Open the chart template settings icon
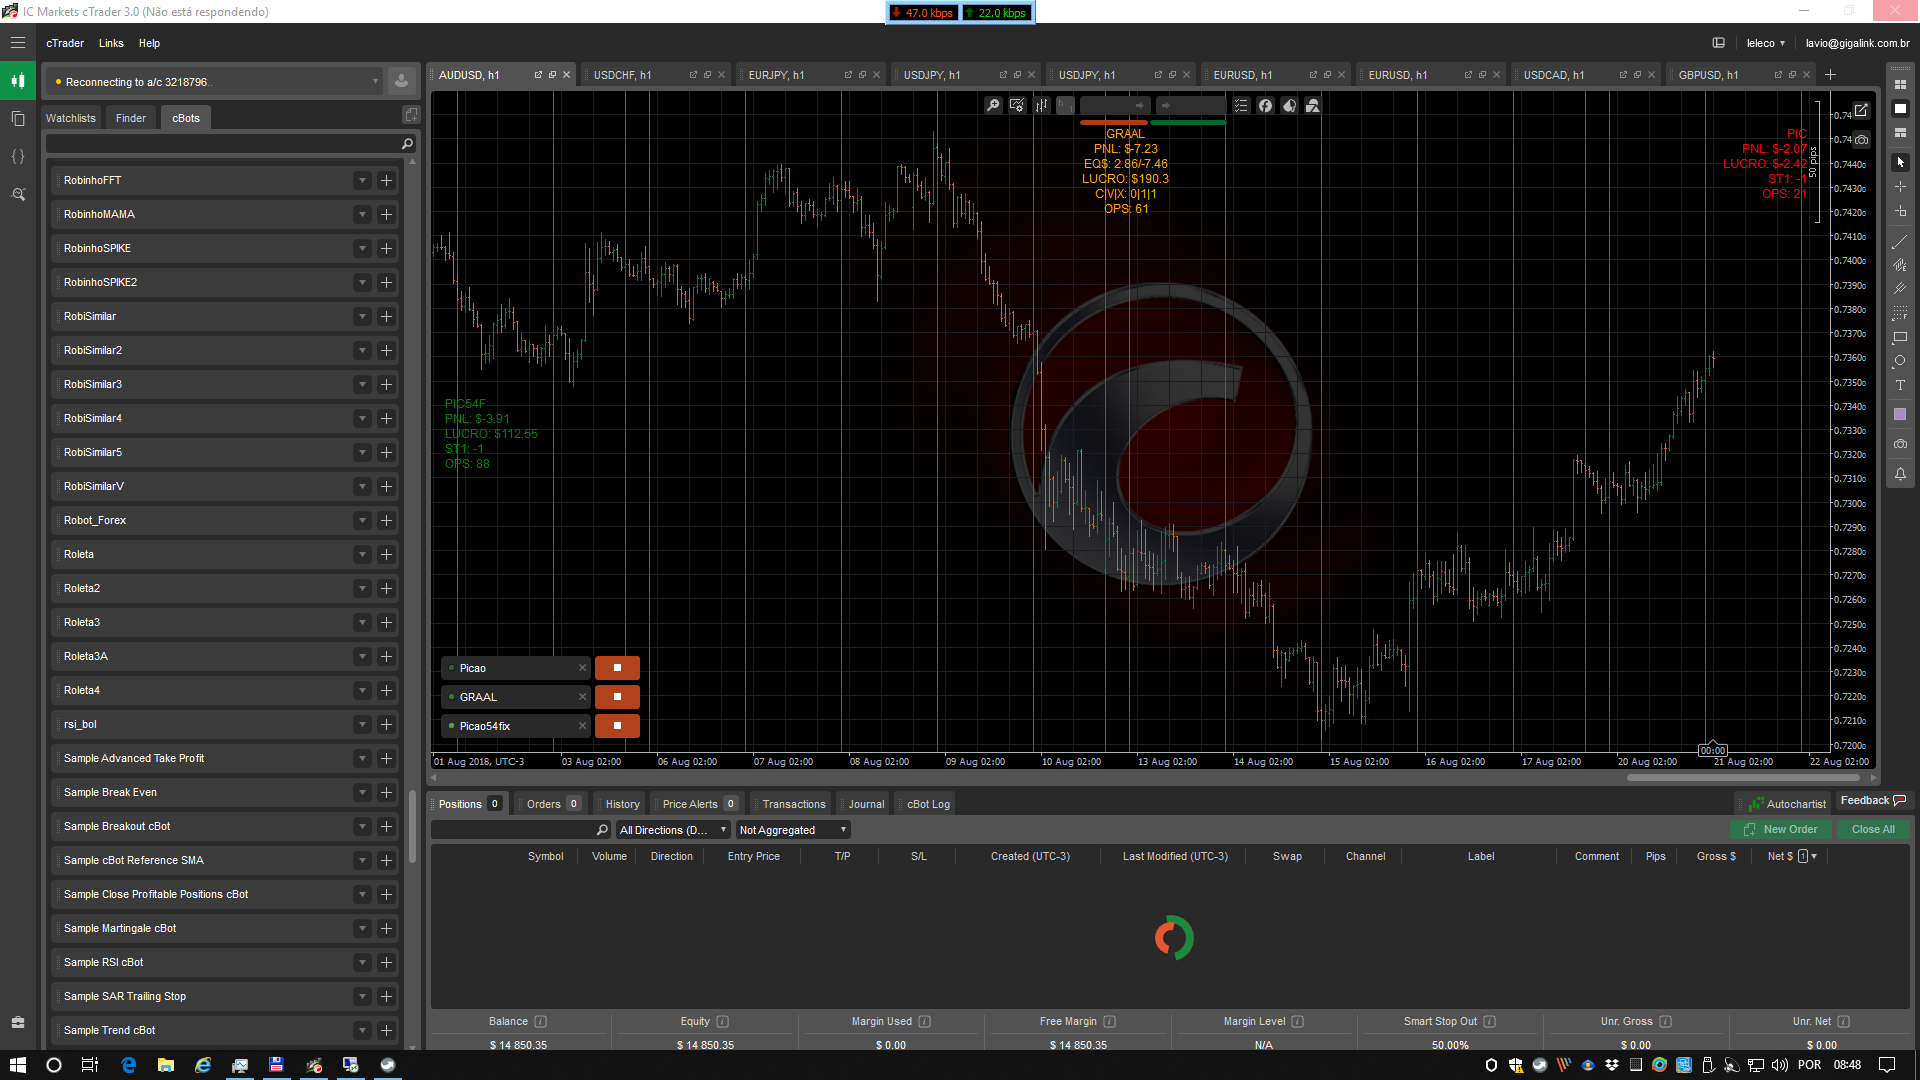The height and width of the screenshot is (1080, 1920). 1017,105
